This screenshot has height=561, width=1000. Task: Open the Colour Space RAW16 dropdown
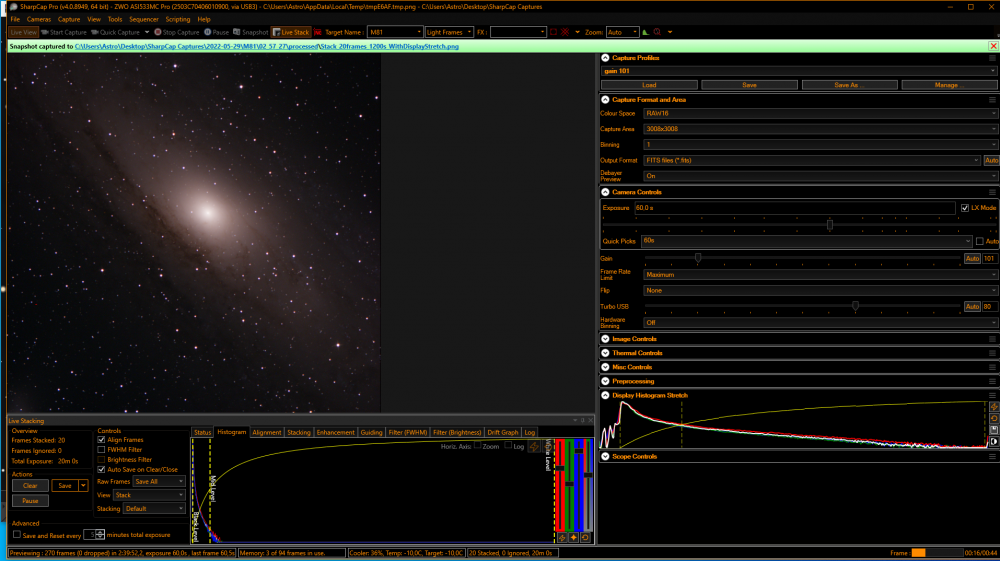pyautogui.click(x=820, y=113)
